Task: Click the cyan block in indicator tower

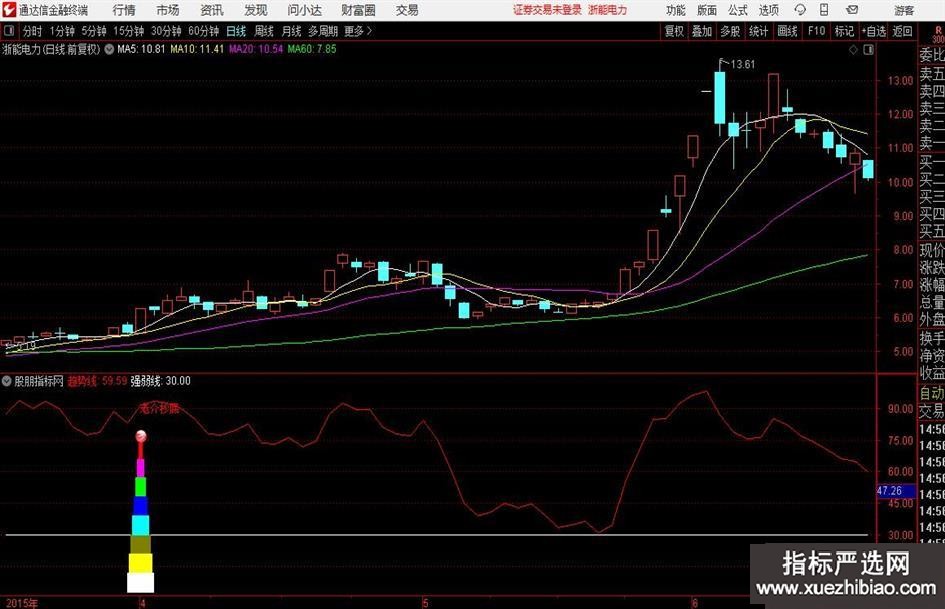Action: pyautogui.click(x=141, y=524)
